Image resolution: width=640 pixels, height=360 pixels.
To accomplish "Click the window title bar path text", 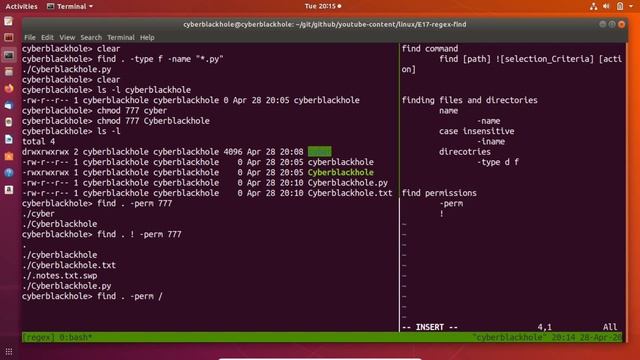I will (324, 24).
